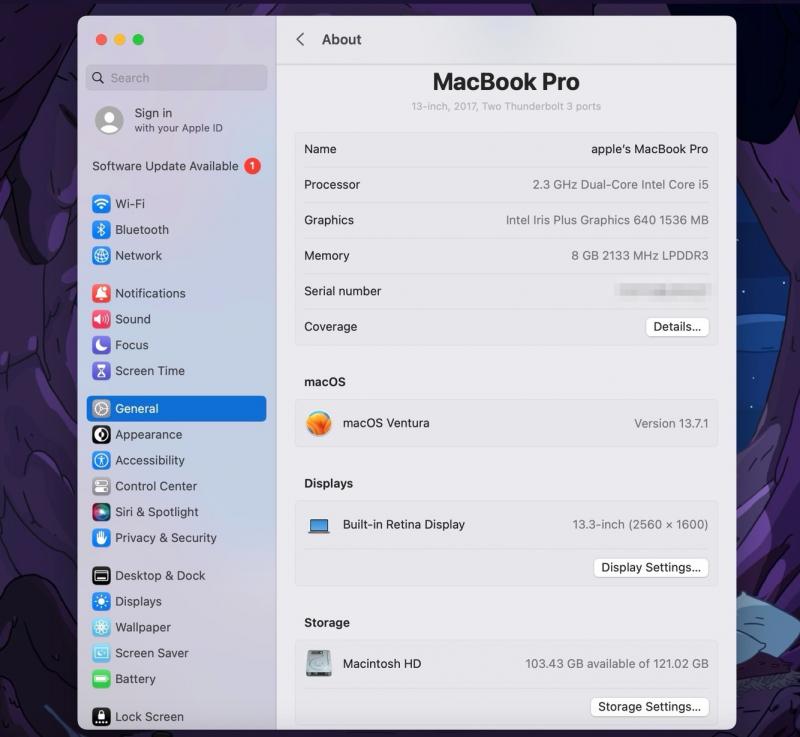Open the Appearance icon
Viewport: 800px width, 737px height.
(101, 435)
